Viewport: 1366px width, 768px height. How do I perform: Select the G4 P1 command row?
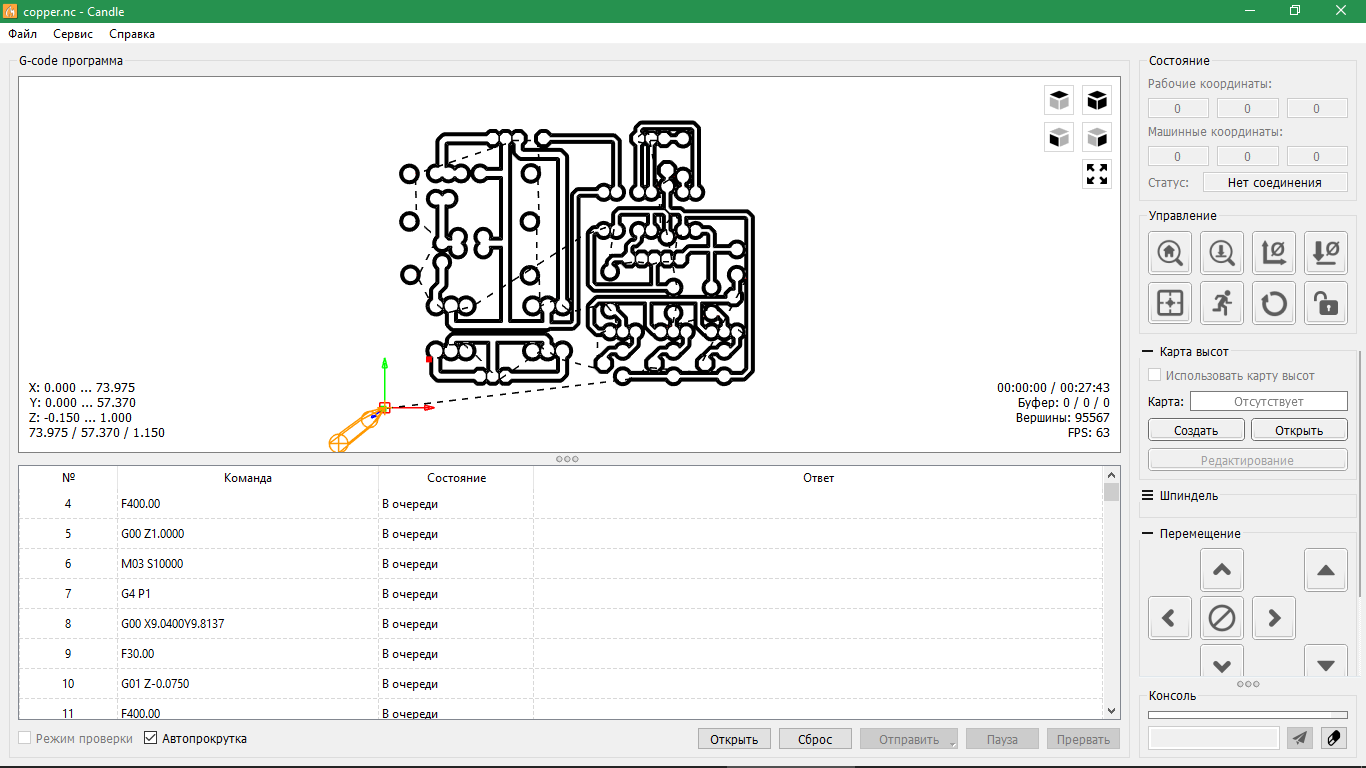click(561, 594)
